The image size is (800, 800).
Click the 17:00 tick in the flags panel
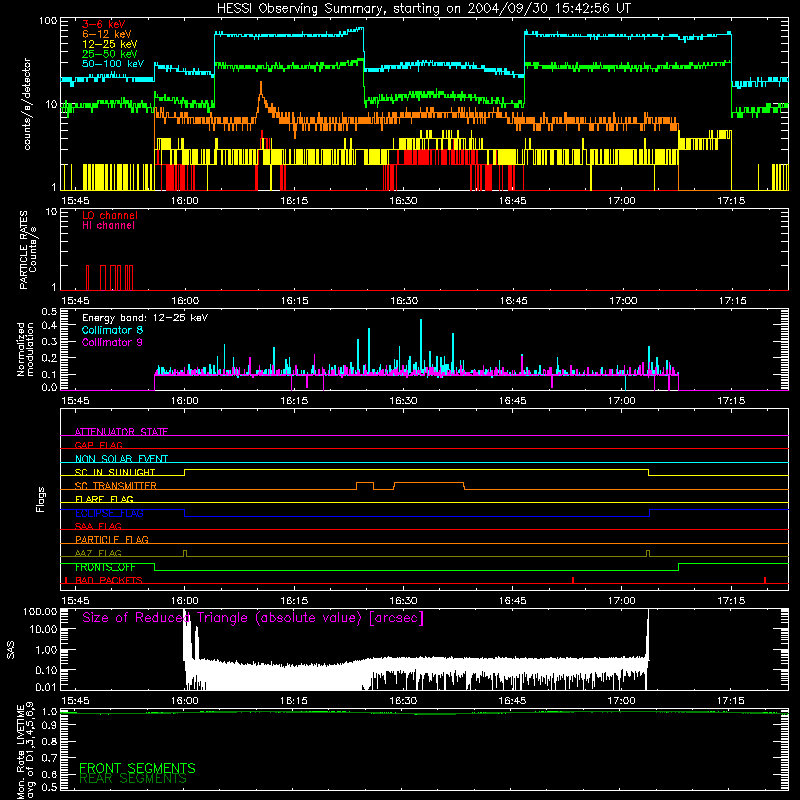(622, 601)
